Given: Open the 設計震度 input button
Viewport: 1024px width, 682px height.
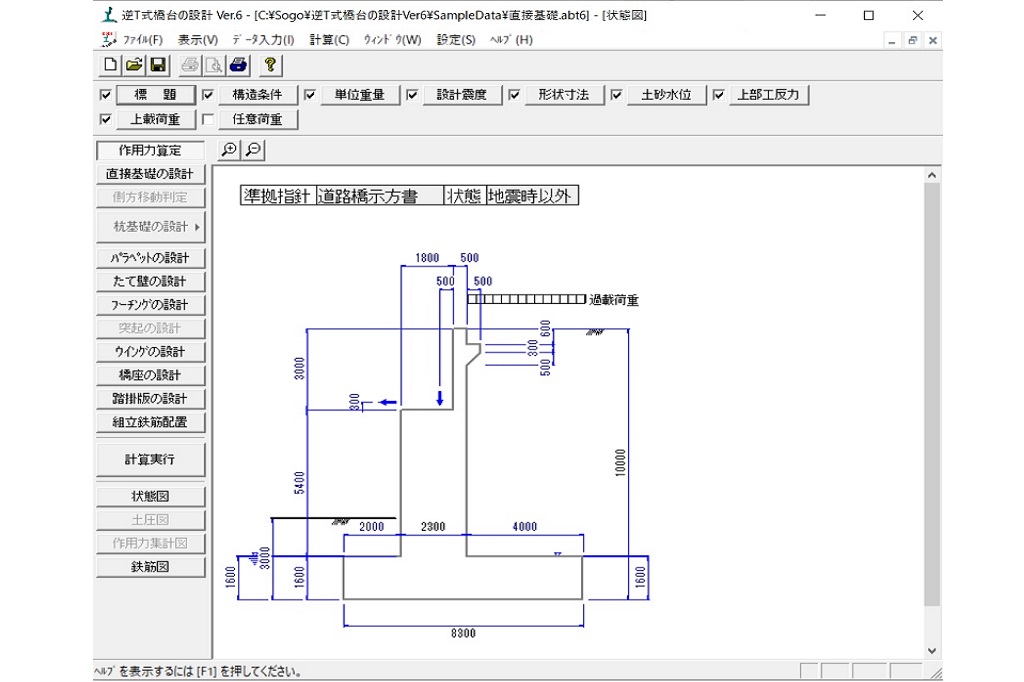Looking at the screenshot, I should tap(462, 95).
